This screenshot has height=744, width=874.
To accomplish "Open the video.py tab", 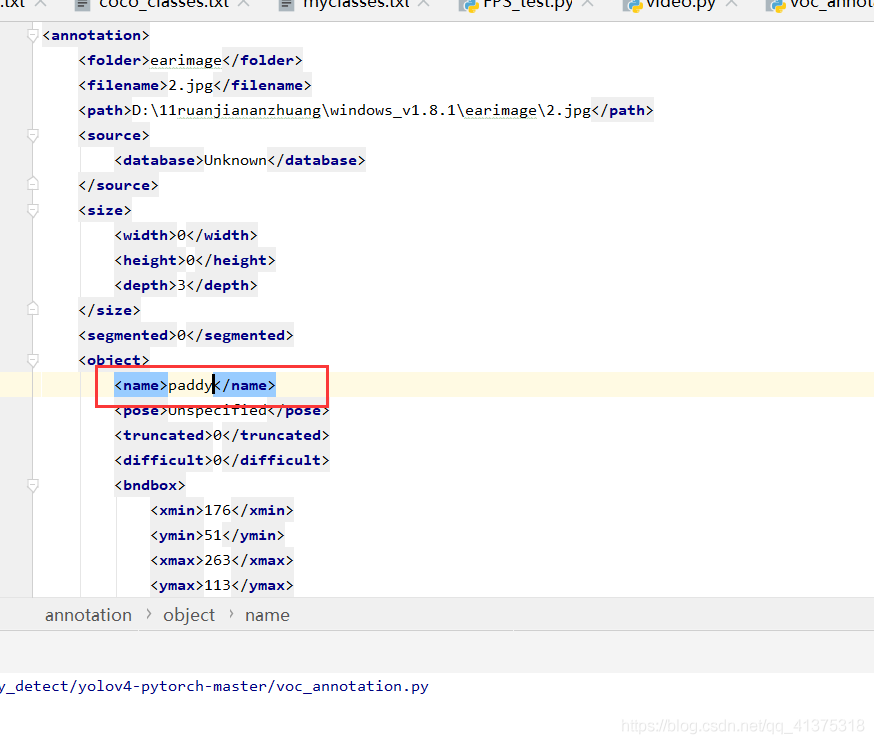I will [680, 4].
